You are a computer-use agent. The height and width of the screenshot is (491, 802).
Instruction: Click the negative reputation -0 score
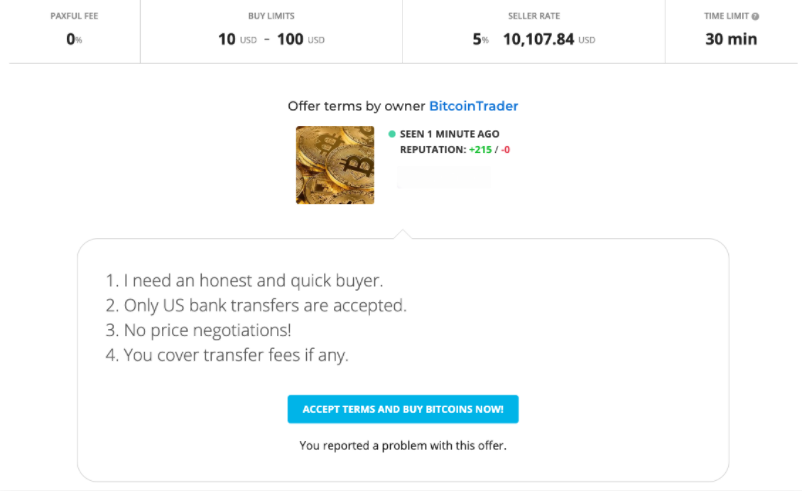pos(504,150)
